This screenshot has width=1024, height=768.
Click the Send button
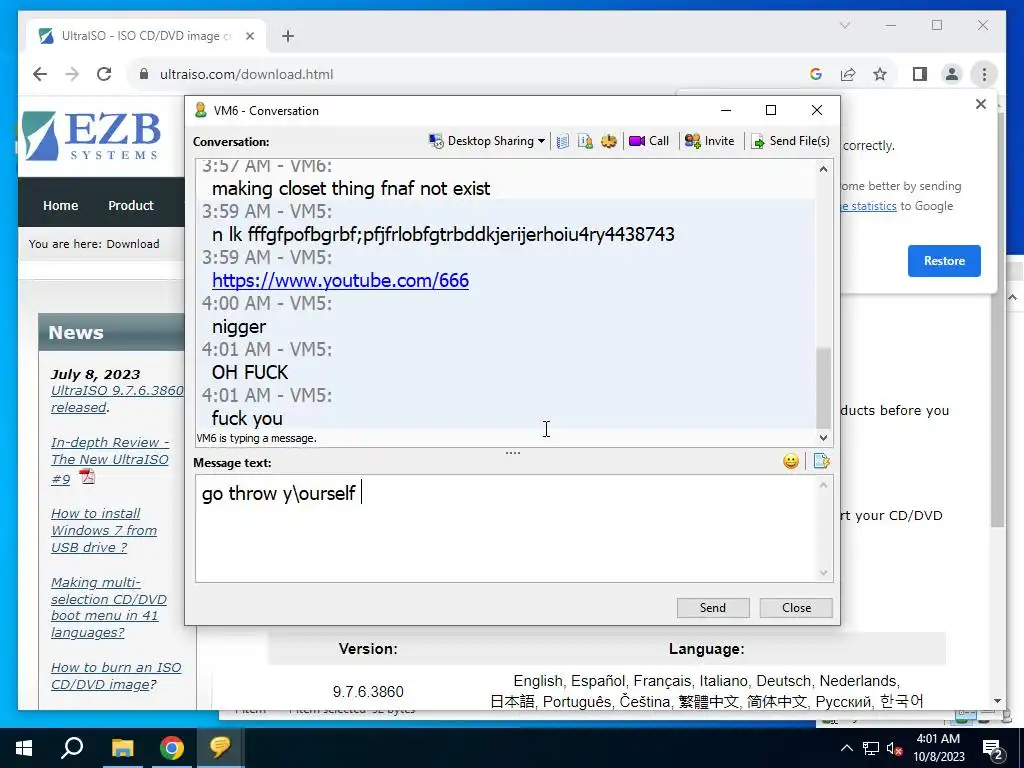(712, 607)
